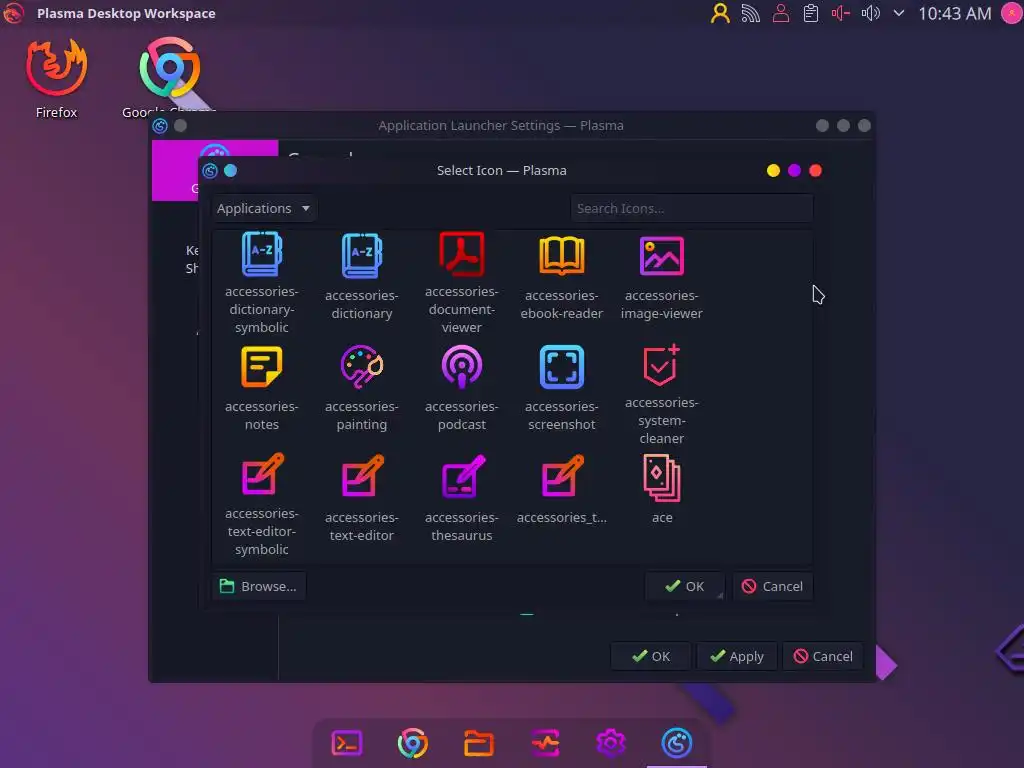Select the accessories-notes icon
Viewport: 1024px width, 768px height.
pos(261,366)
